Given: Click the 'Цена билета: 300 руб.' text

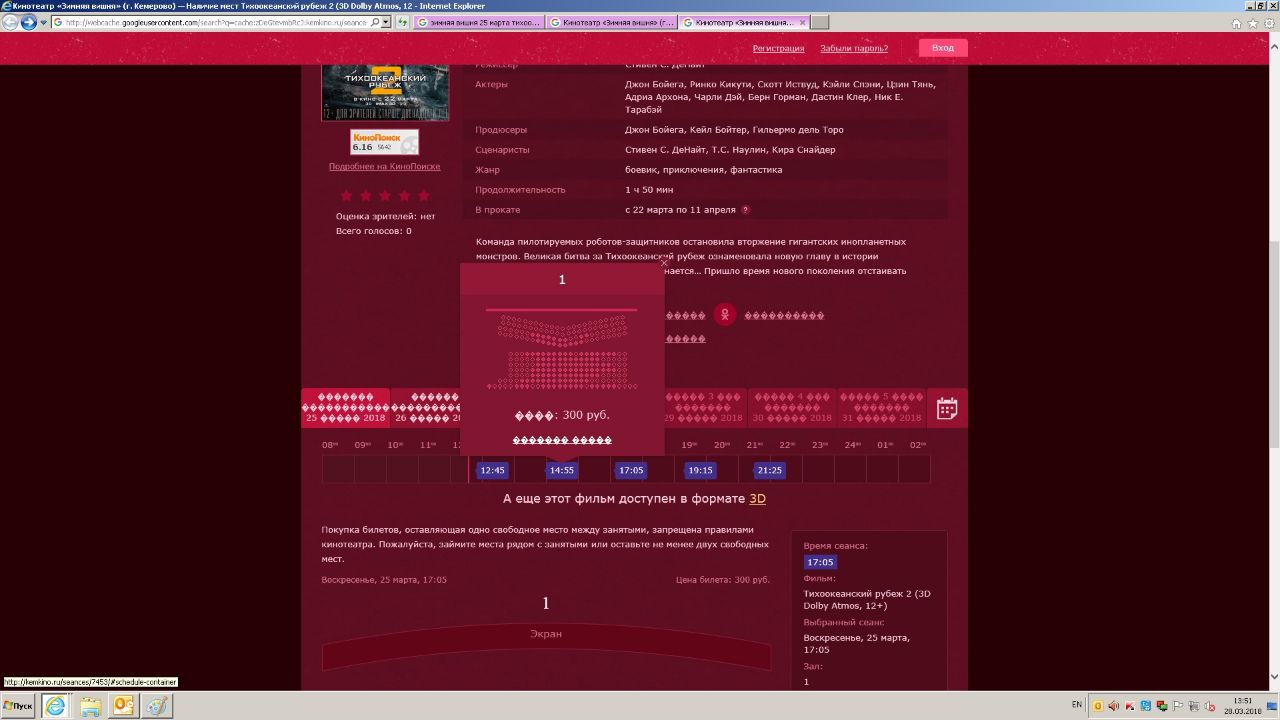Looking at the screenshot, I should [723, 580].
